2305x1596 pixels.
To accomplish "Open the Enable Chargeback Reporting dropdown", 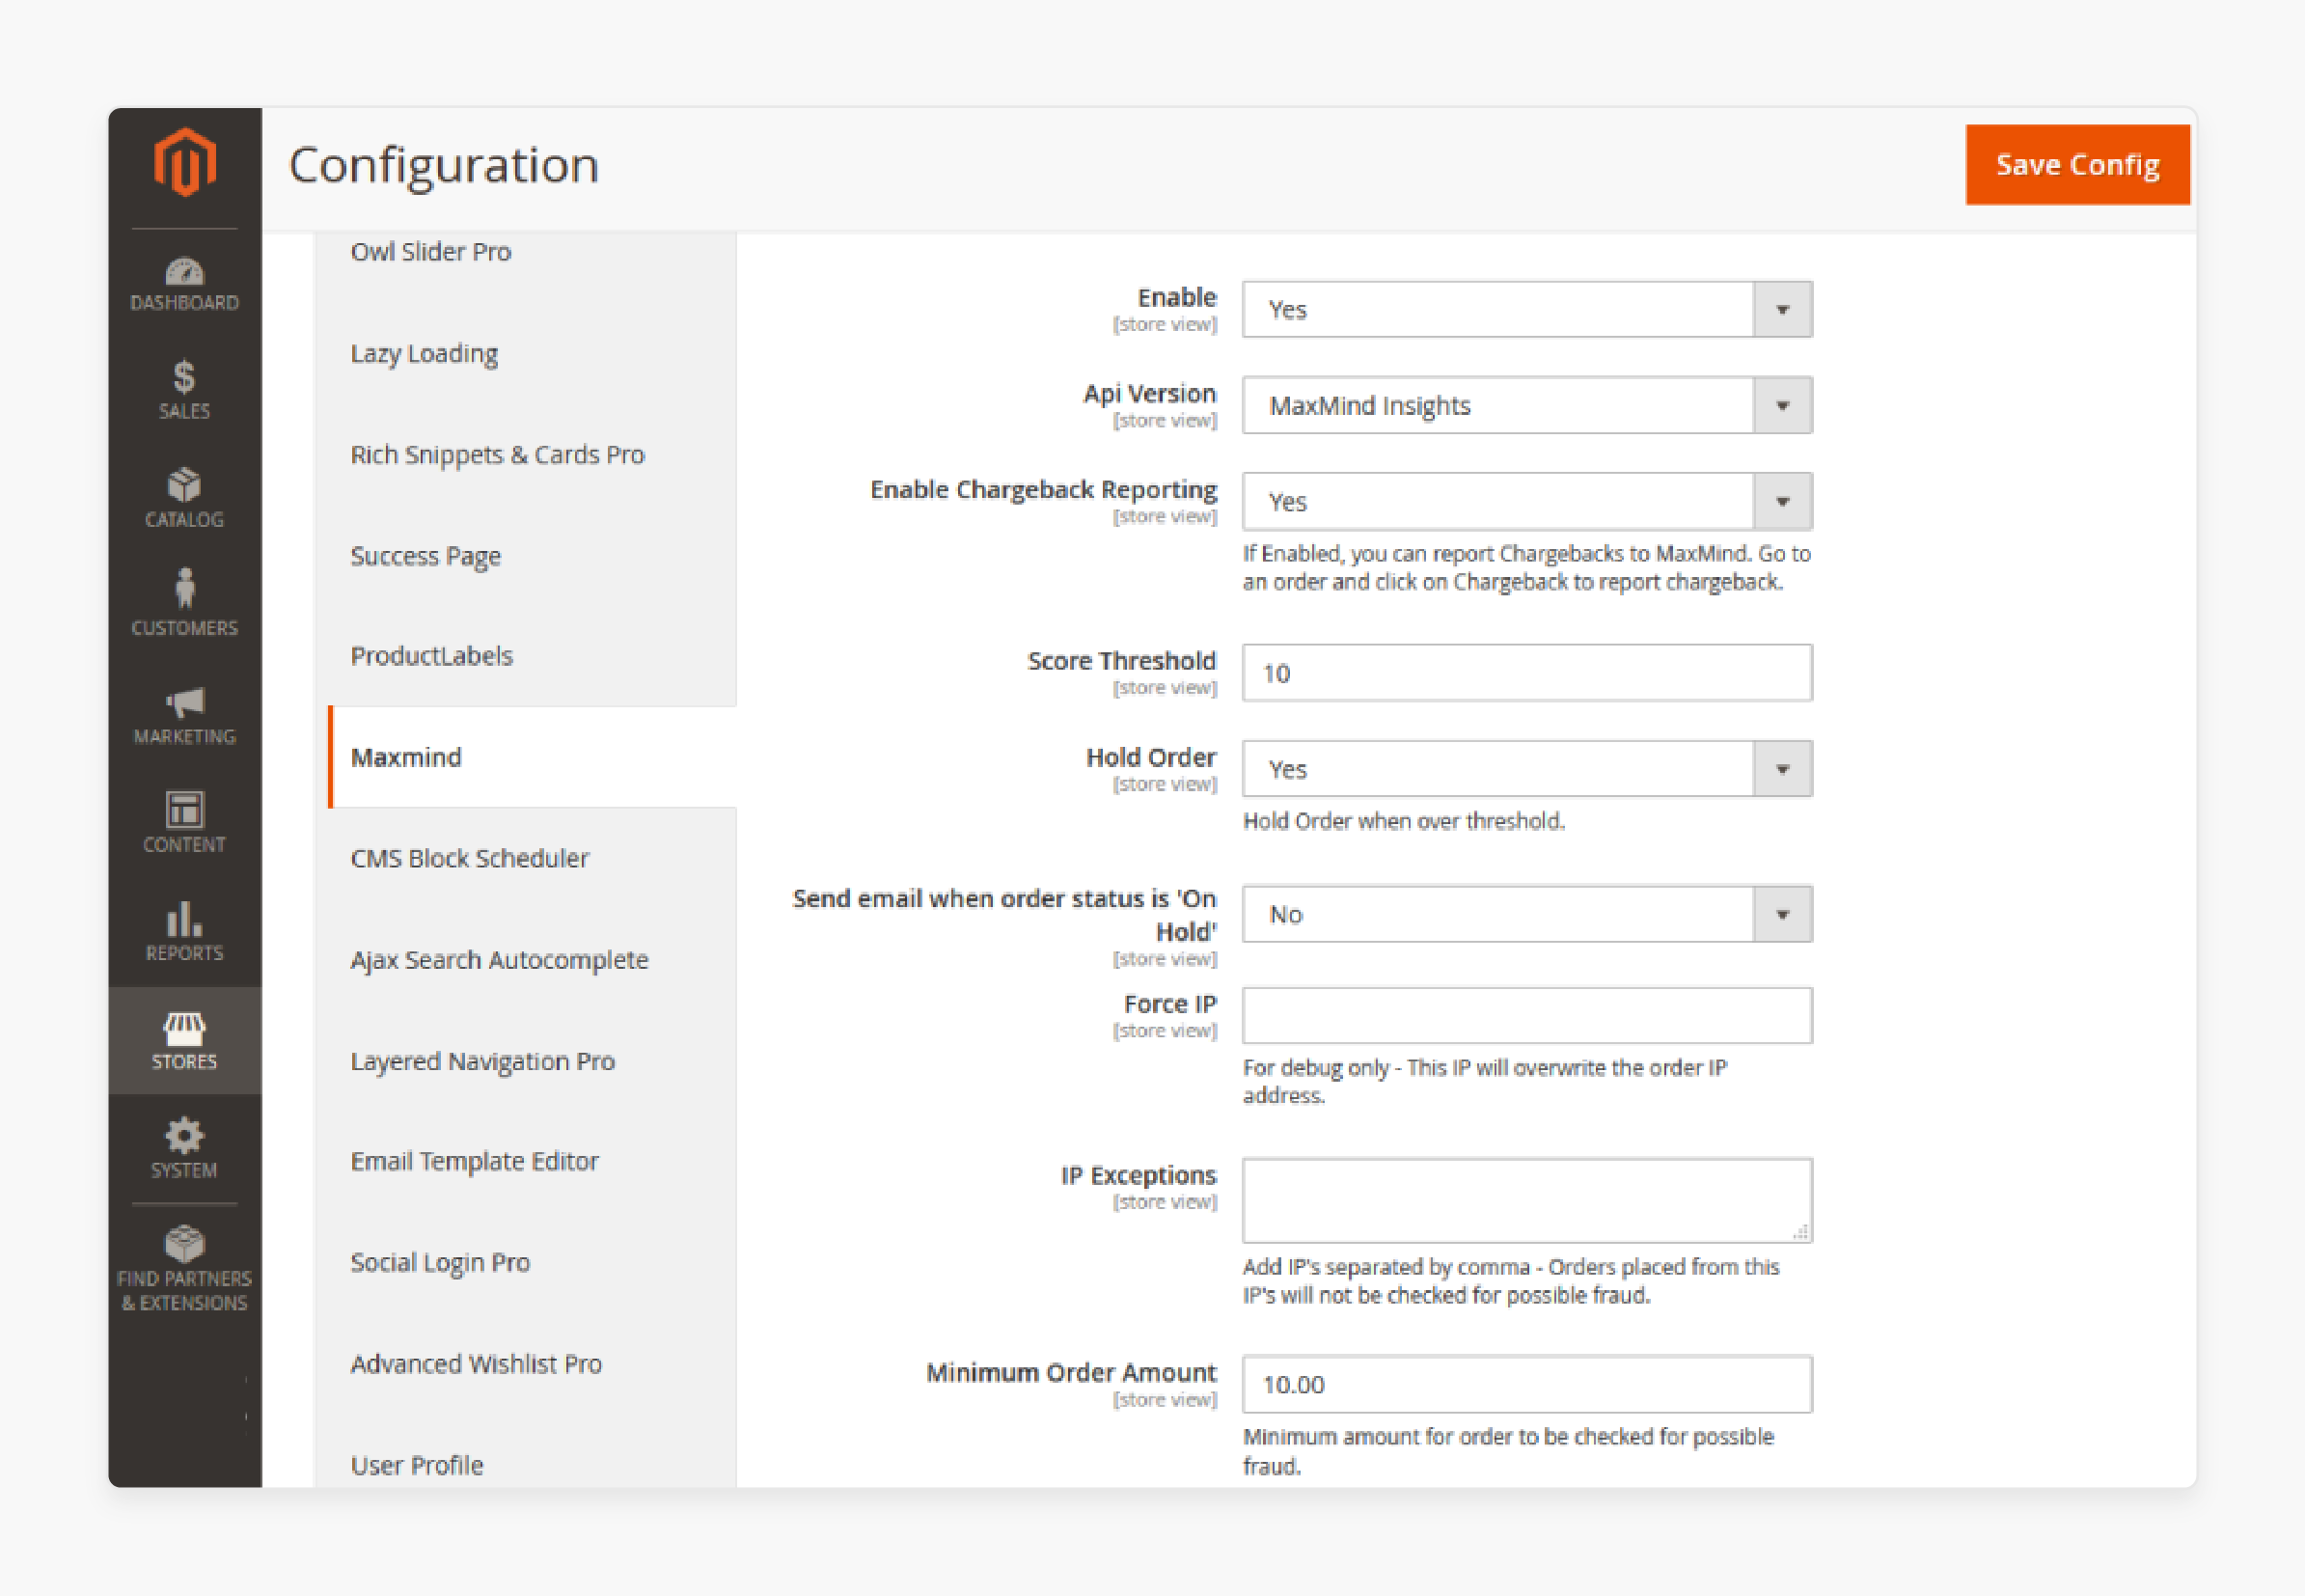I will 1527,501.
